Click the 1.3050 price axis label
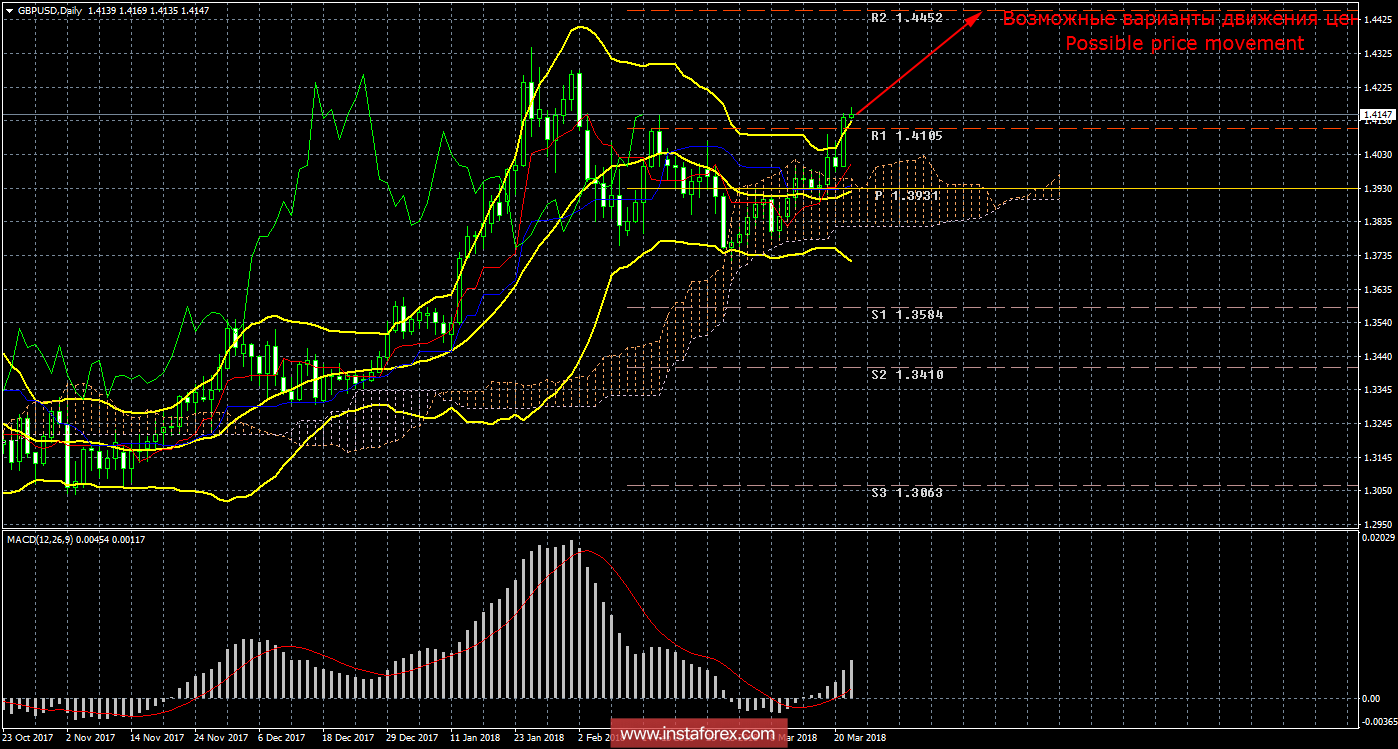The image size is (1398, 749). [1376, 491]
